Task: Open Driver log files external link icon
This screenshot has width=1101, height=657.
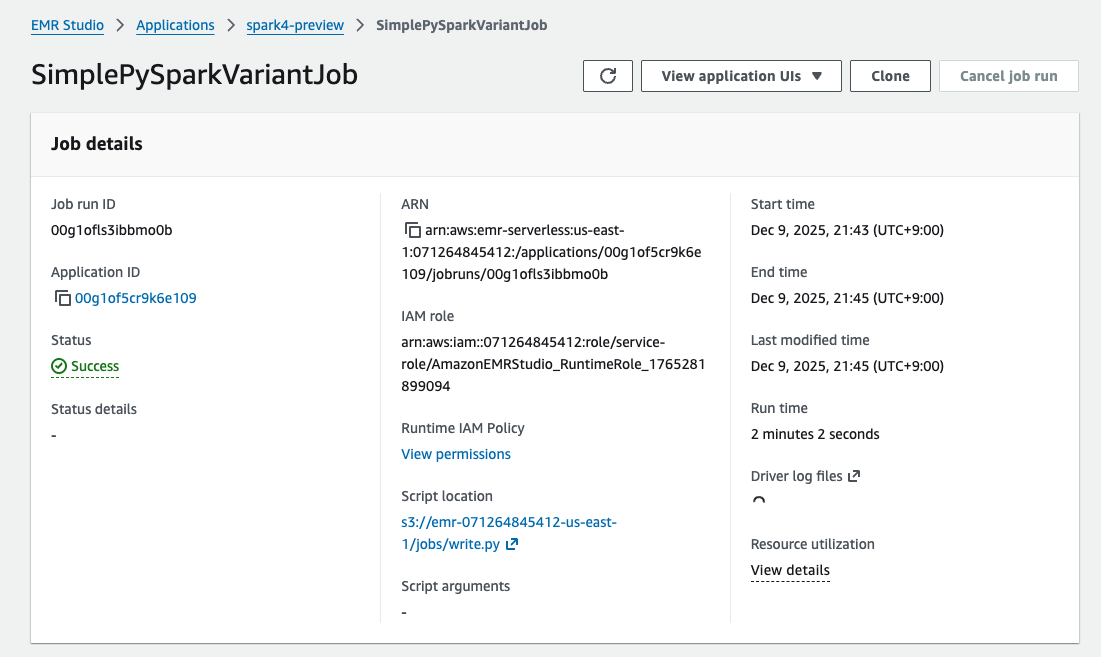Action: pyautogui.click(x=854, y=476)
